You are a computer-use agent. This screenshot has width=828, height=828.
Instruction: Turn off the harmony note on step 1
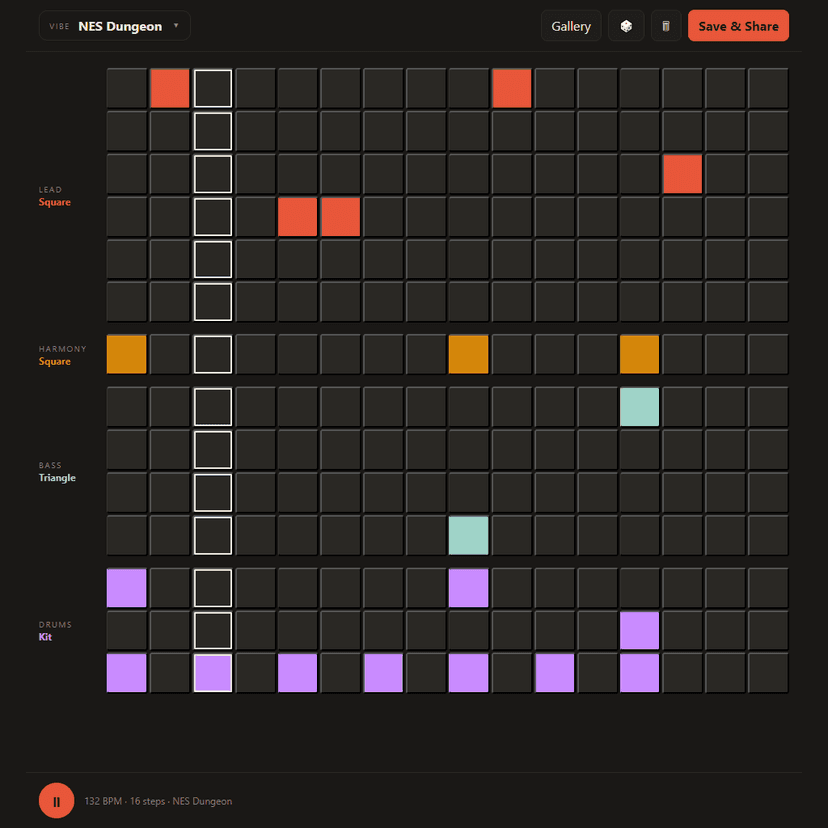pyautogui.click(x=127, y=354)
